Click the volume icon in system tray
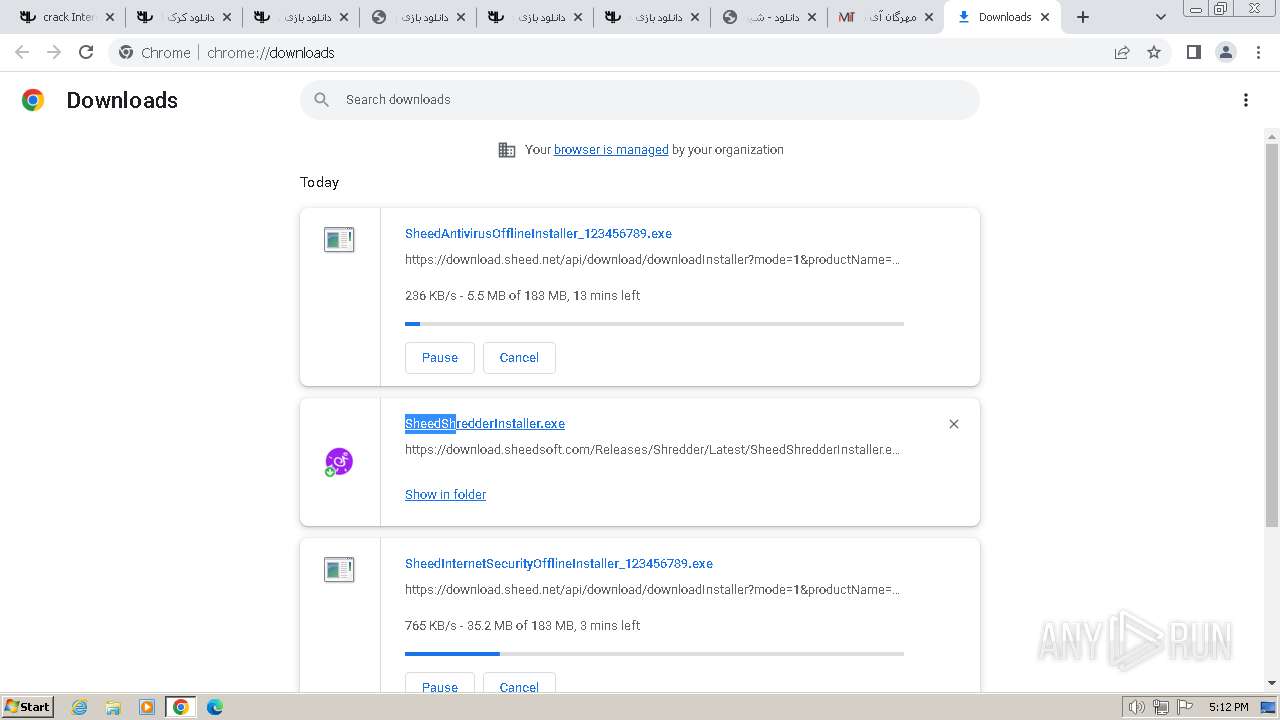 point(1136,707)
